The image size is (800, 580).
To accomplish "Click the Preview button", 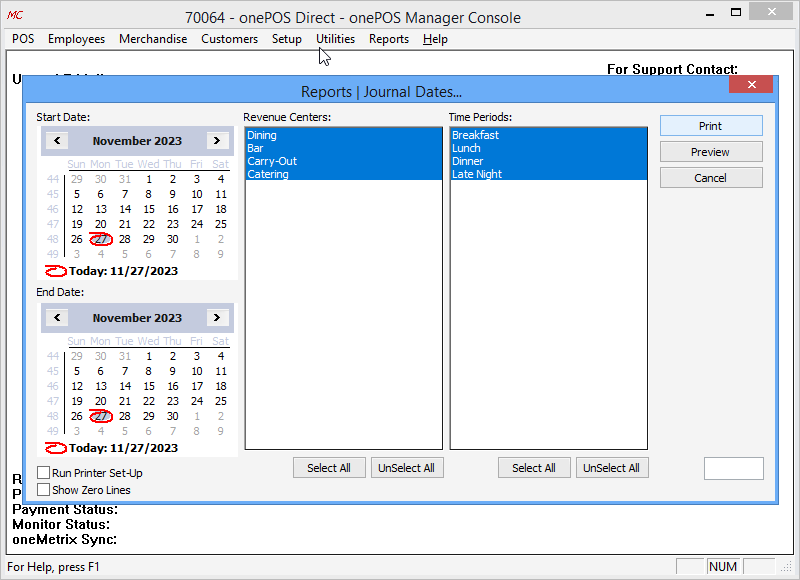I will coord(711,152).
